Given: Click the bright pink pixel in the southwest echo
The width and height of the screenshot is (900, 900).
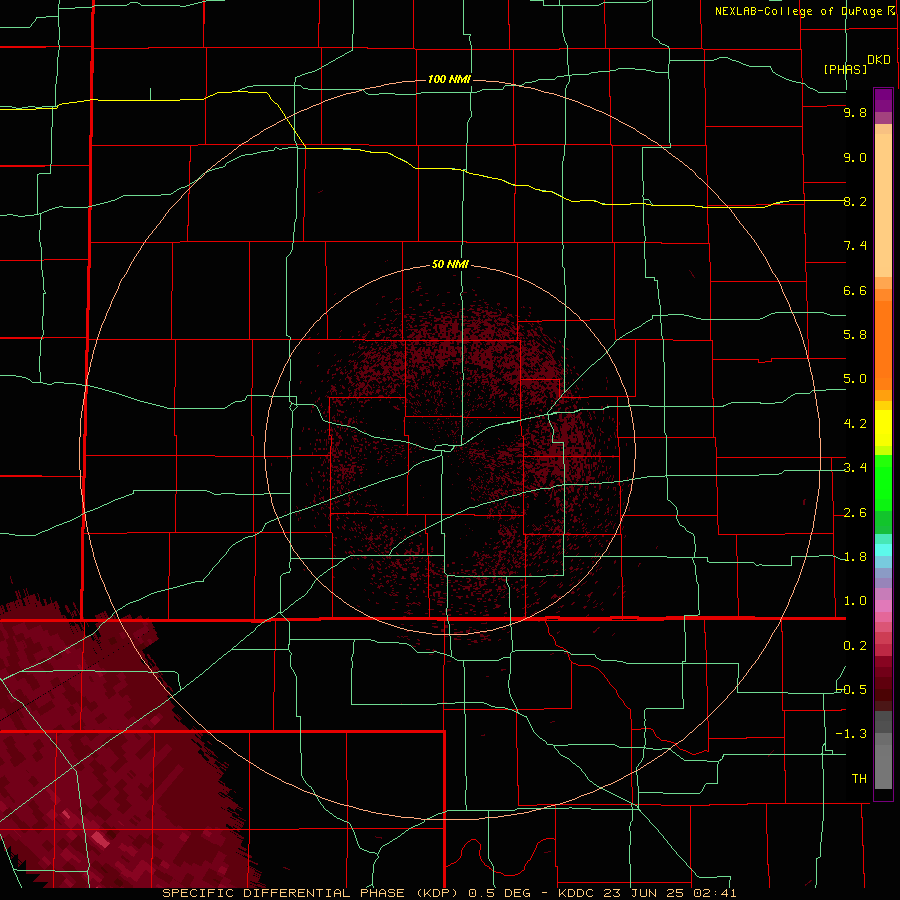Looking at the screenshot, I should [x=100, y=839].
